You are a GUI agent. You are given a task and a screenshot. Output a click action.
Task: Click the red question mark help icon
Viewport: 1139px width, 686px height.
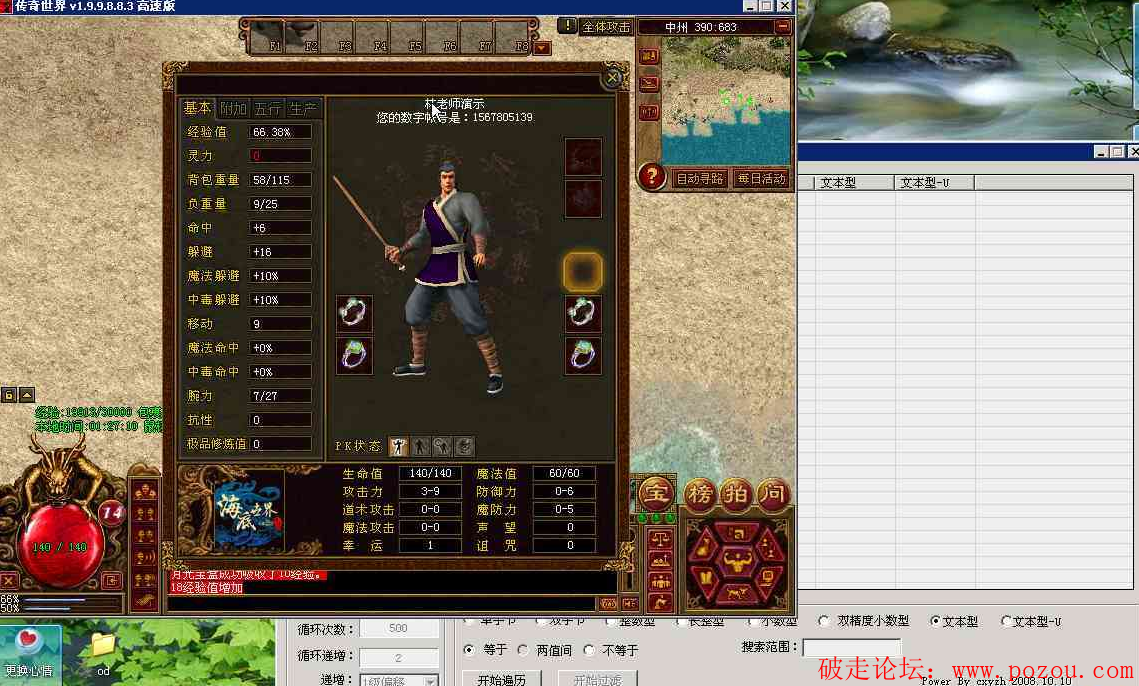[x=652, y=177]
